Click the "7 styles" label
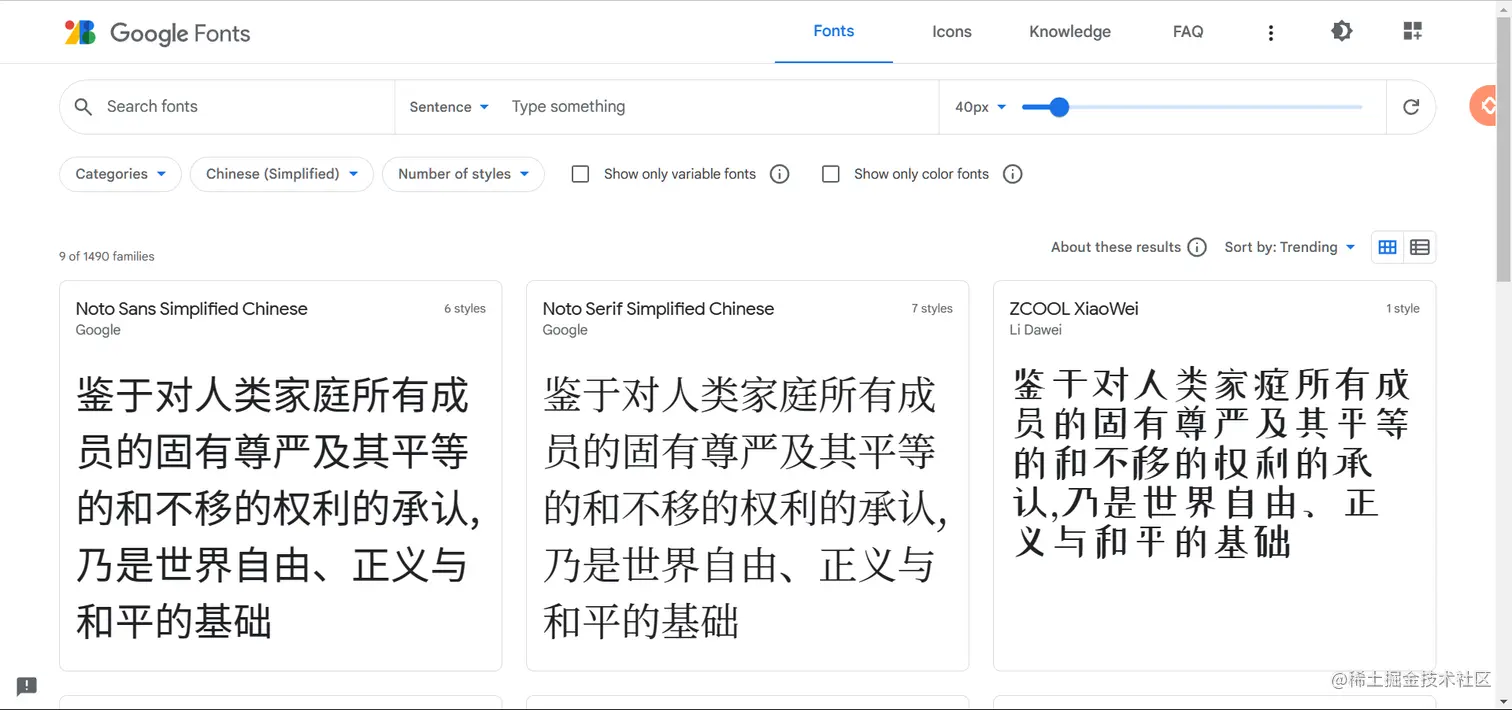The width and height of the screenshot is (1512, 710). pyautogui.click(x=932, y=309)
